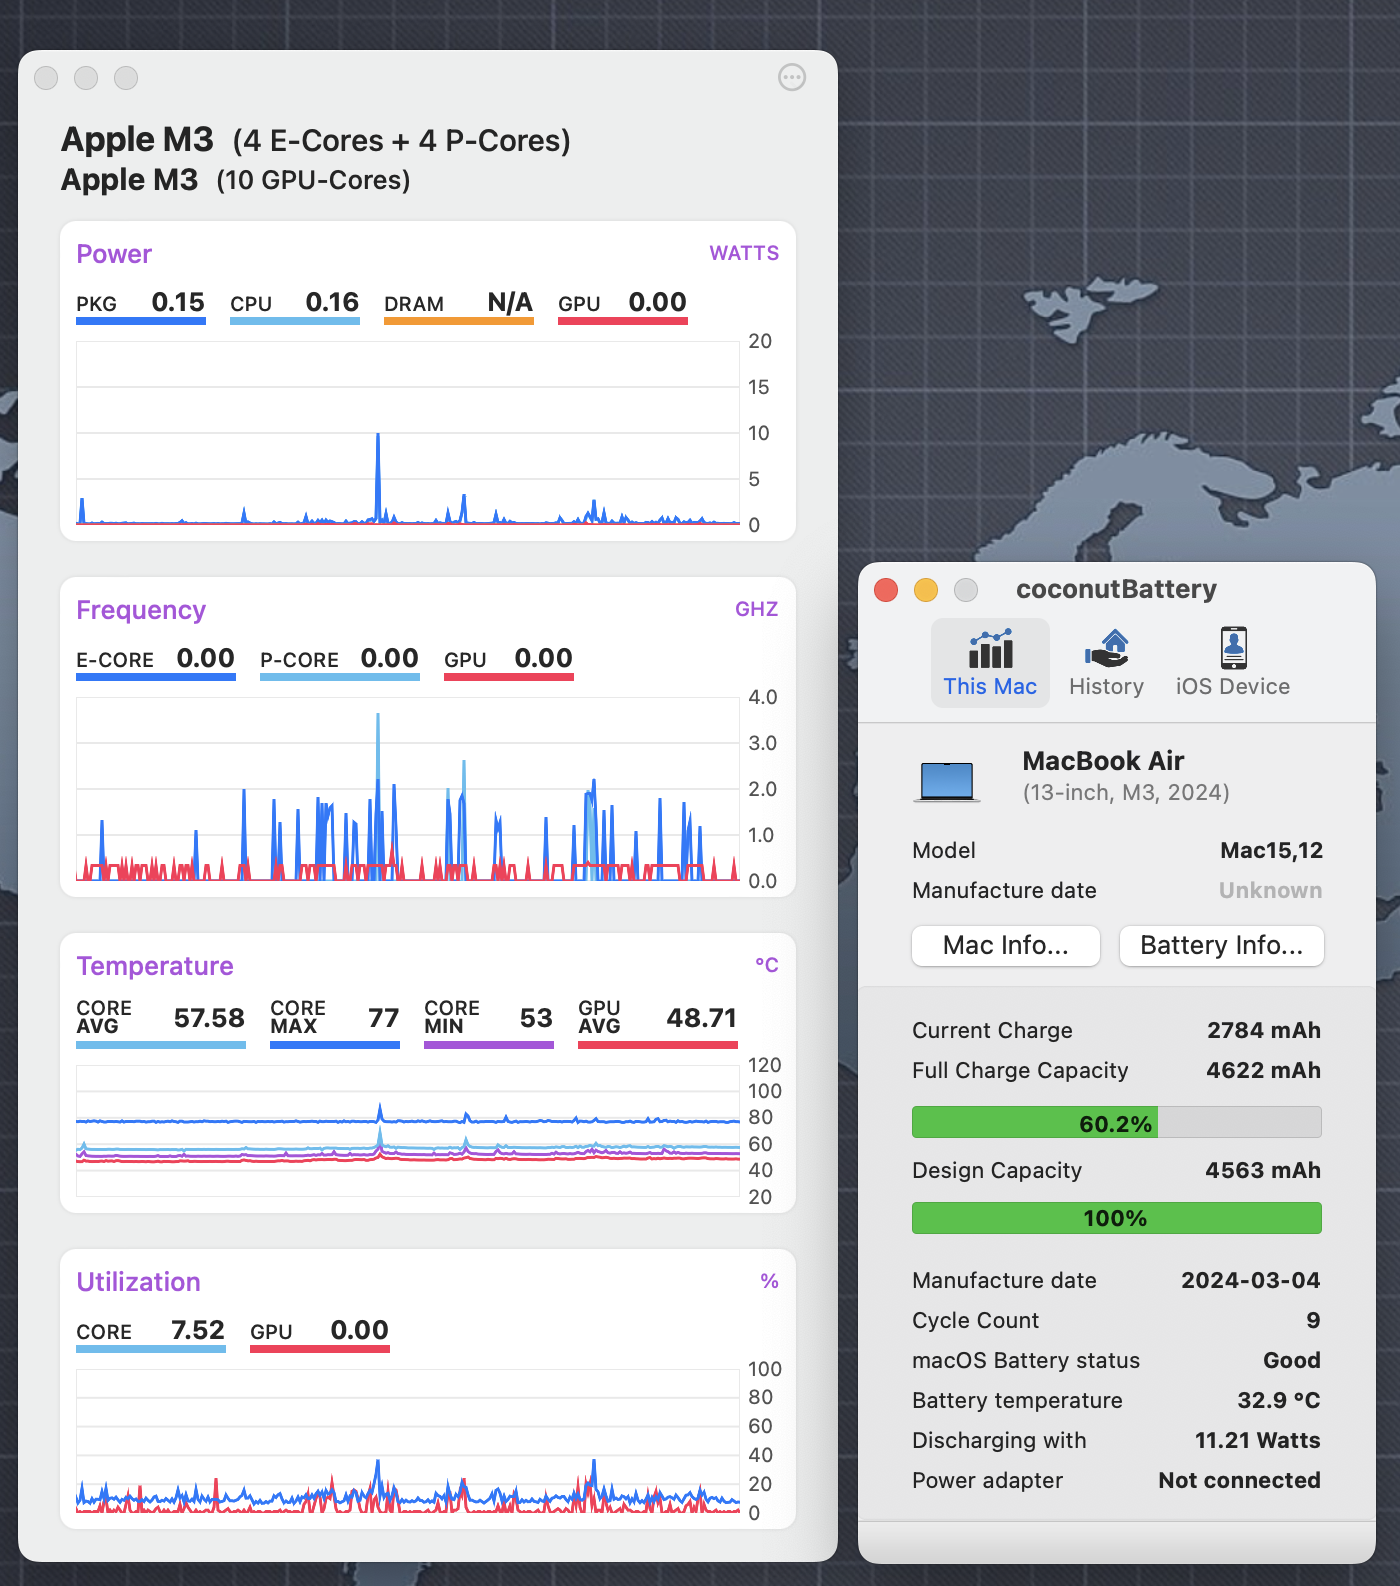The image size is (1400, 1586).
Task: Click the Utilization percent graph
Action: [x=408, y=1441]
